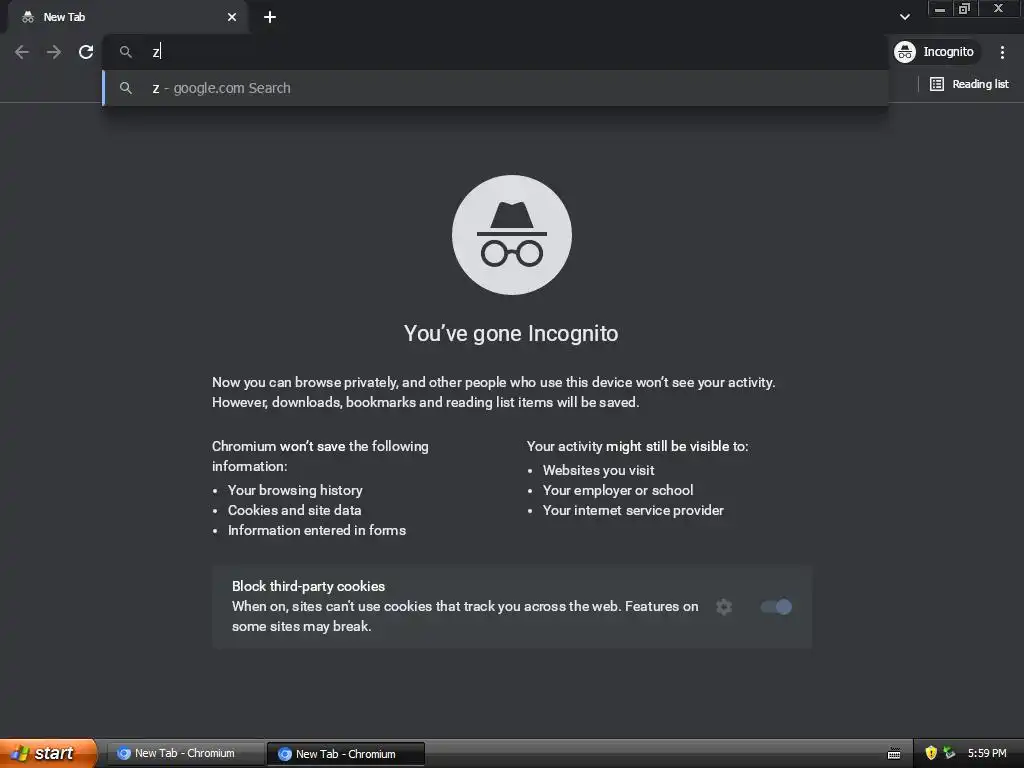Expand the tab search chevron

coord(904,17)
